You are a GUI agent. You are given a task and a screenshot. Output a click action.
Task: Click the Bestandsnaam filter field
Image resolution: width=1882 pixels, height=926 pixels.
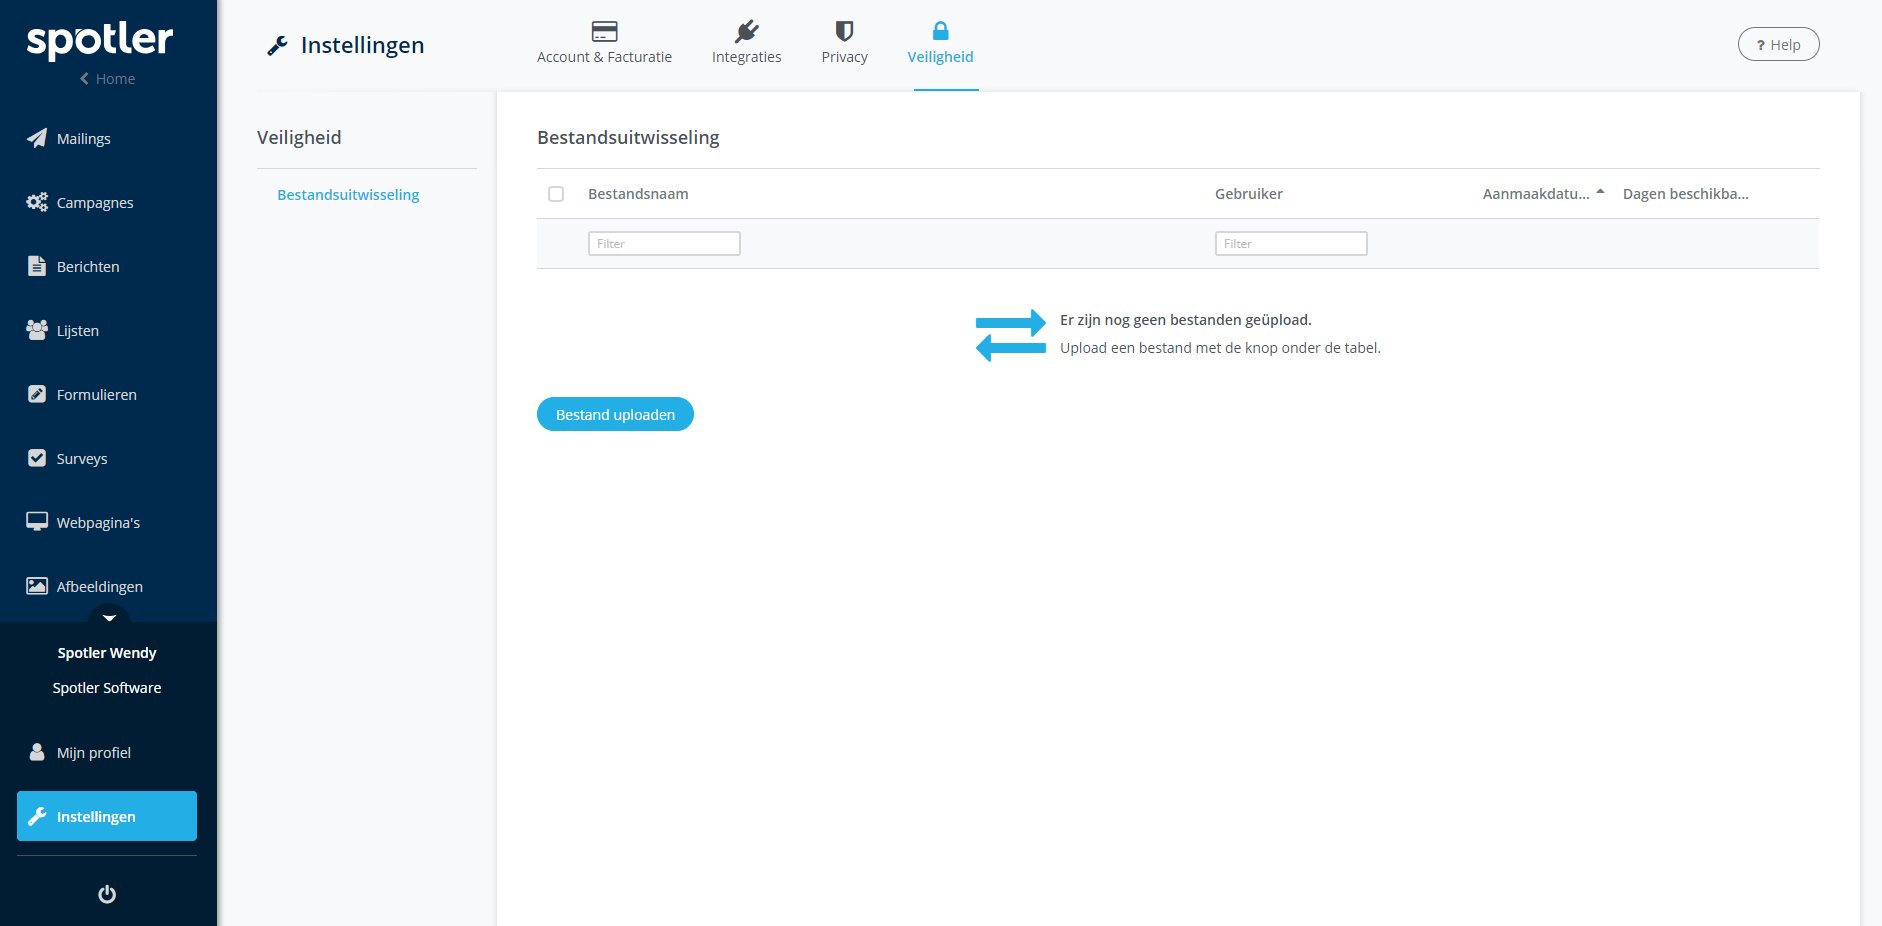[x=664, y=244]
